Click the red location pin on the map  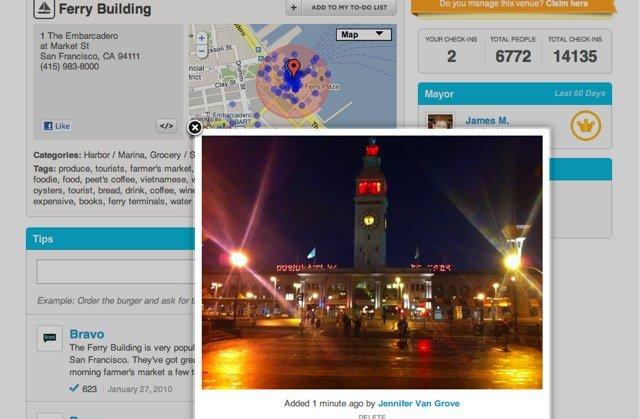point(293,68)
